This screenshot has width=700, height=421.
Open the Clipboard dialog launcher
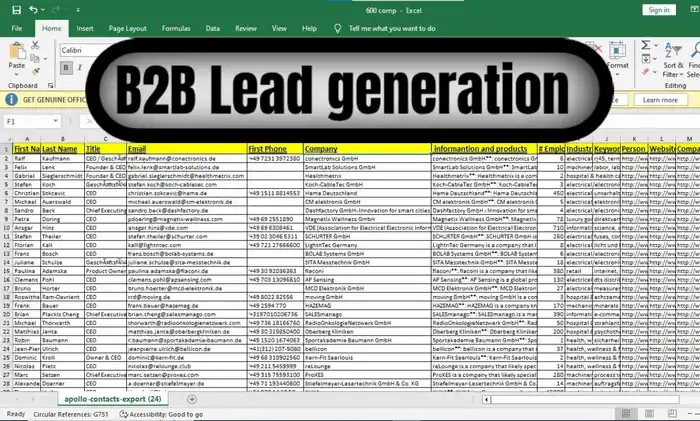pos(50,85)
